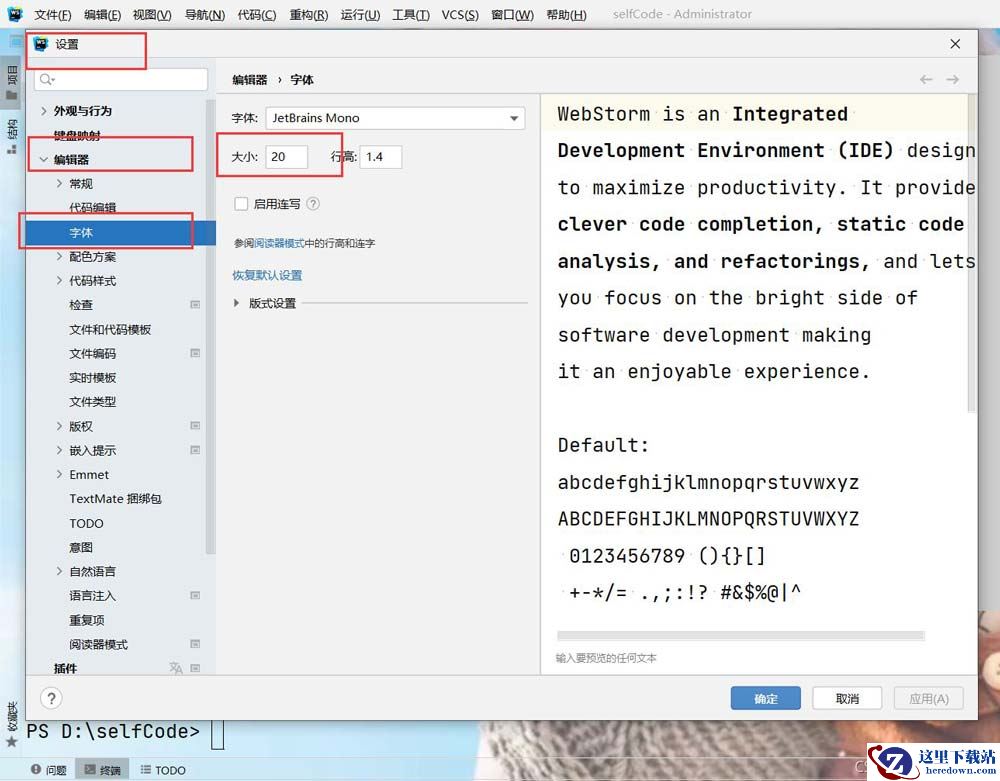Click the forward navigation arrow
The height and width of the screenshot is (781, 1000).
[953, 79]
